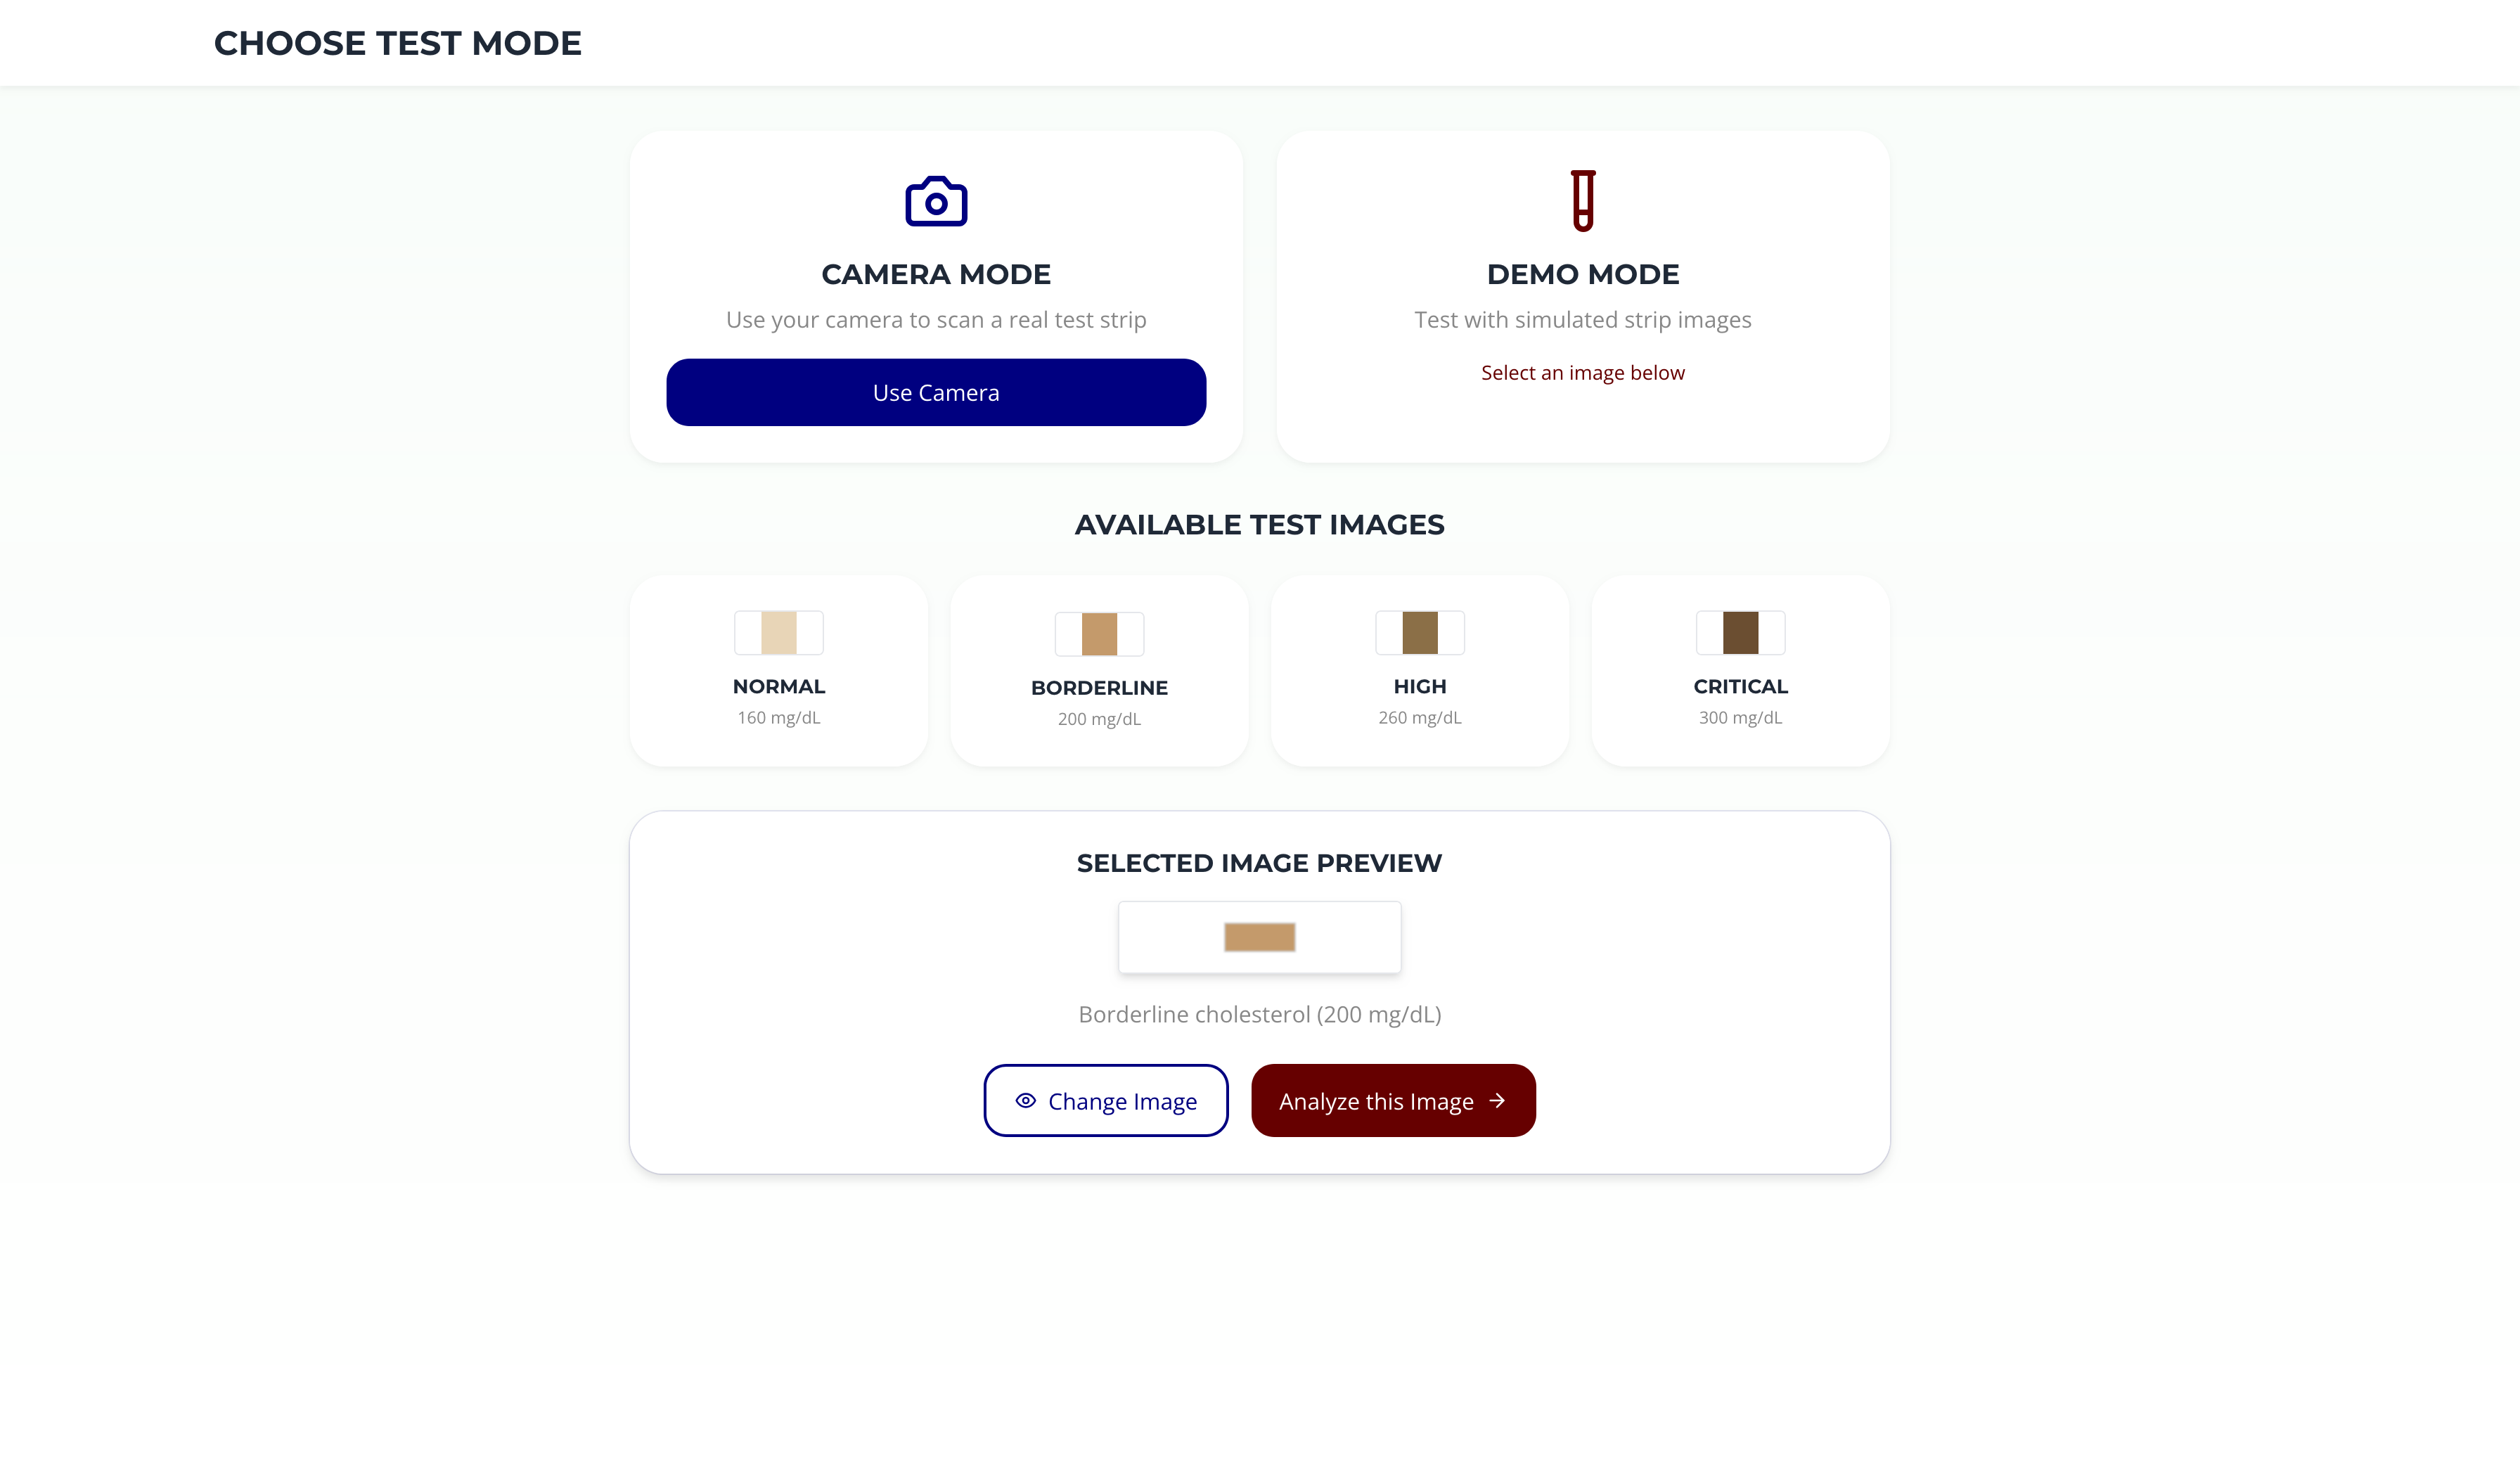The image size is (2520, 1457).
Task: Select the High test strip thumbnail
Action: [x=1419, y=632]
